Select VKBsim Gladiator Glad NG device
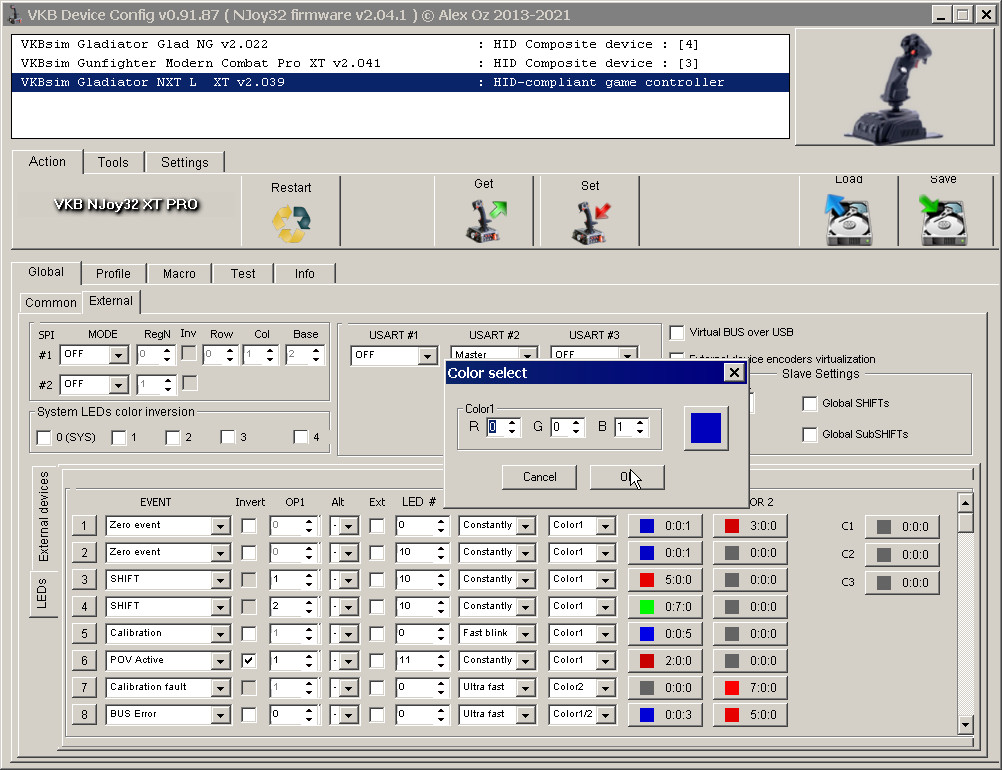This screenshot has height=770, width=1002. (x=400, y=44)
